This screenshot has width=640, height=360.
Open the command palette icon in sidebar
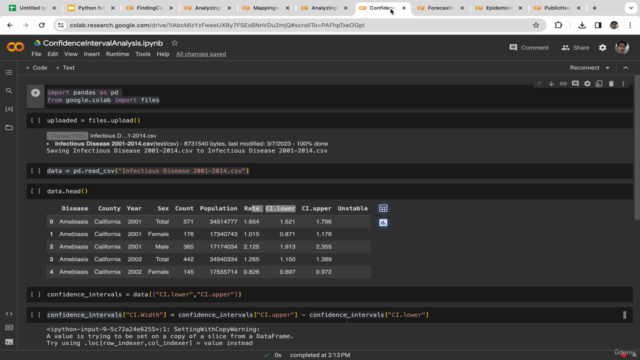pyautogui.click(x=9, y=328)
